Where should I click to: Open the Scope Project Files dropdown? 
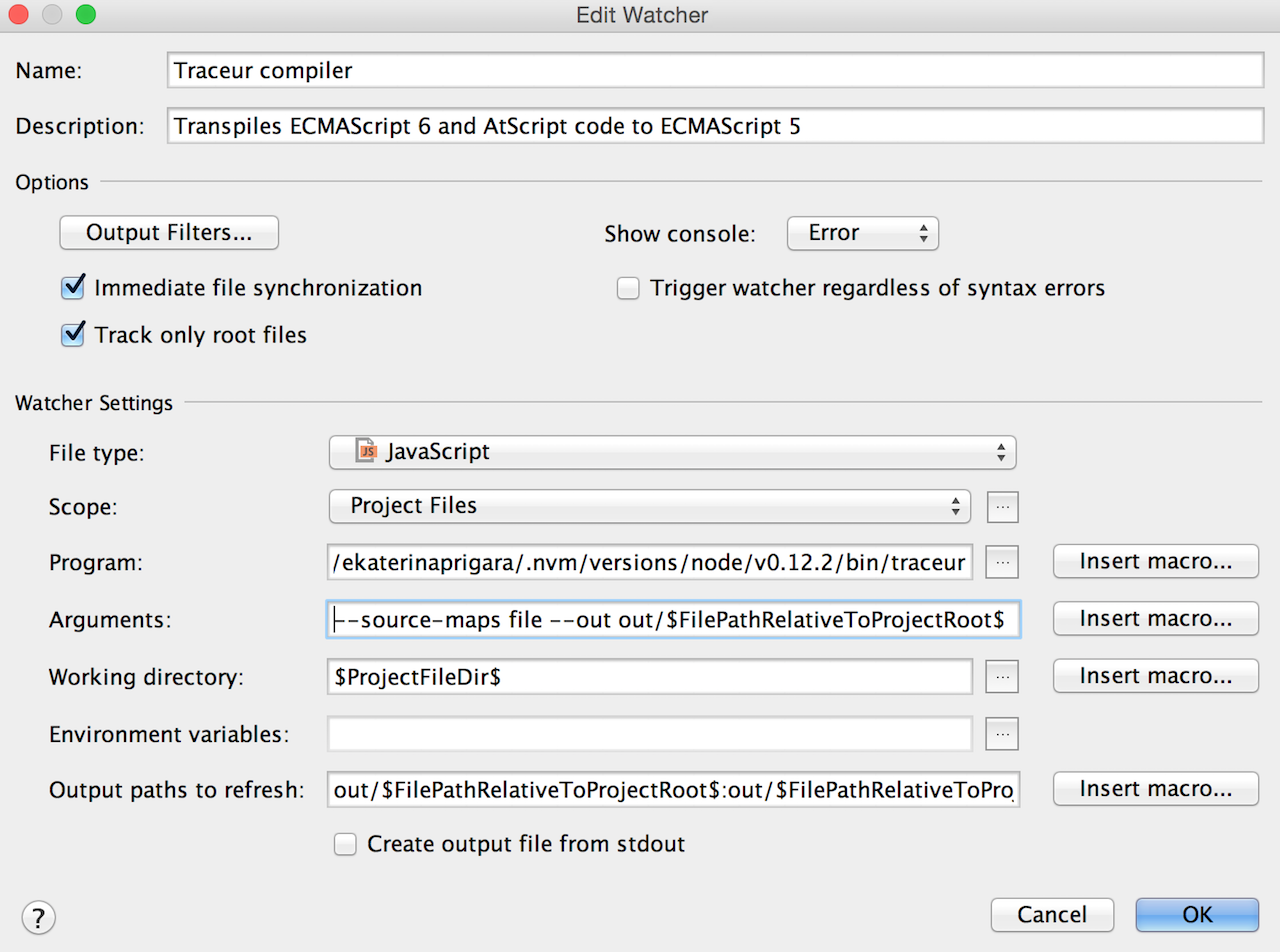pyautogui.click(x=649, y=507)
